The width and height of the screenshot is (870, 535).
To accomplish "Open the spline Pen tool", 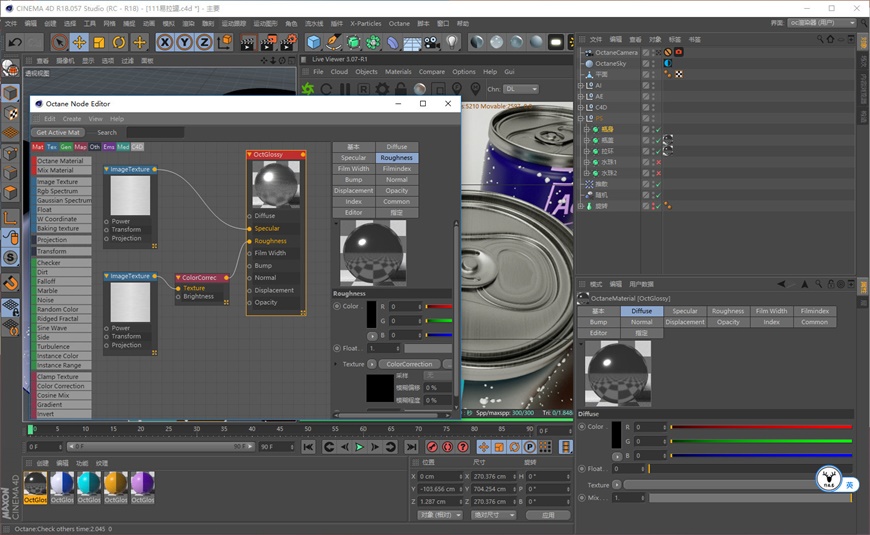I will (x=333, y=42).
